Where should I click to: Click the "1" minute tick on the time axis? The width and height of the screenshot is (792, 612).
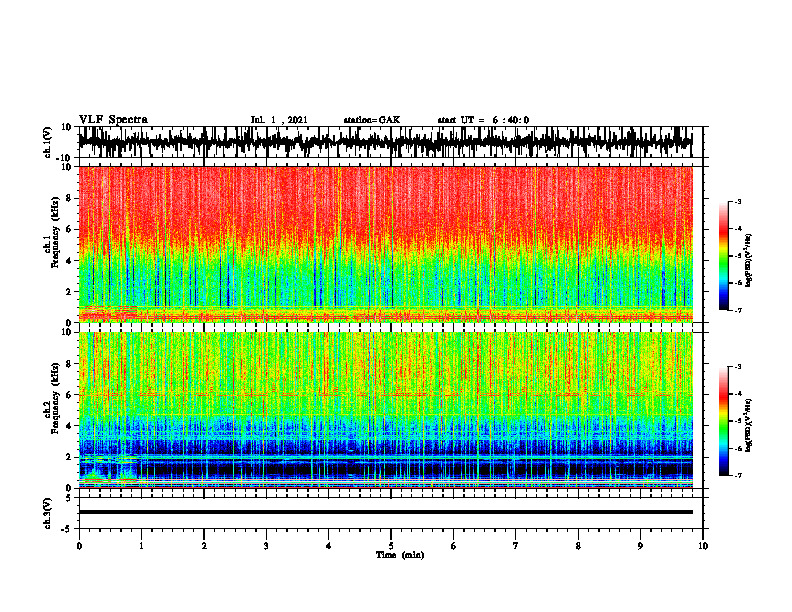141,546
